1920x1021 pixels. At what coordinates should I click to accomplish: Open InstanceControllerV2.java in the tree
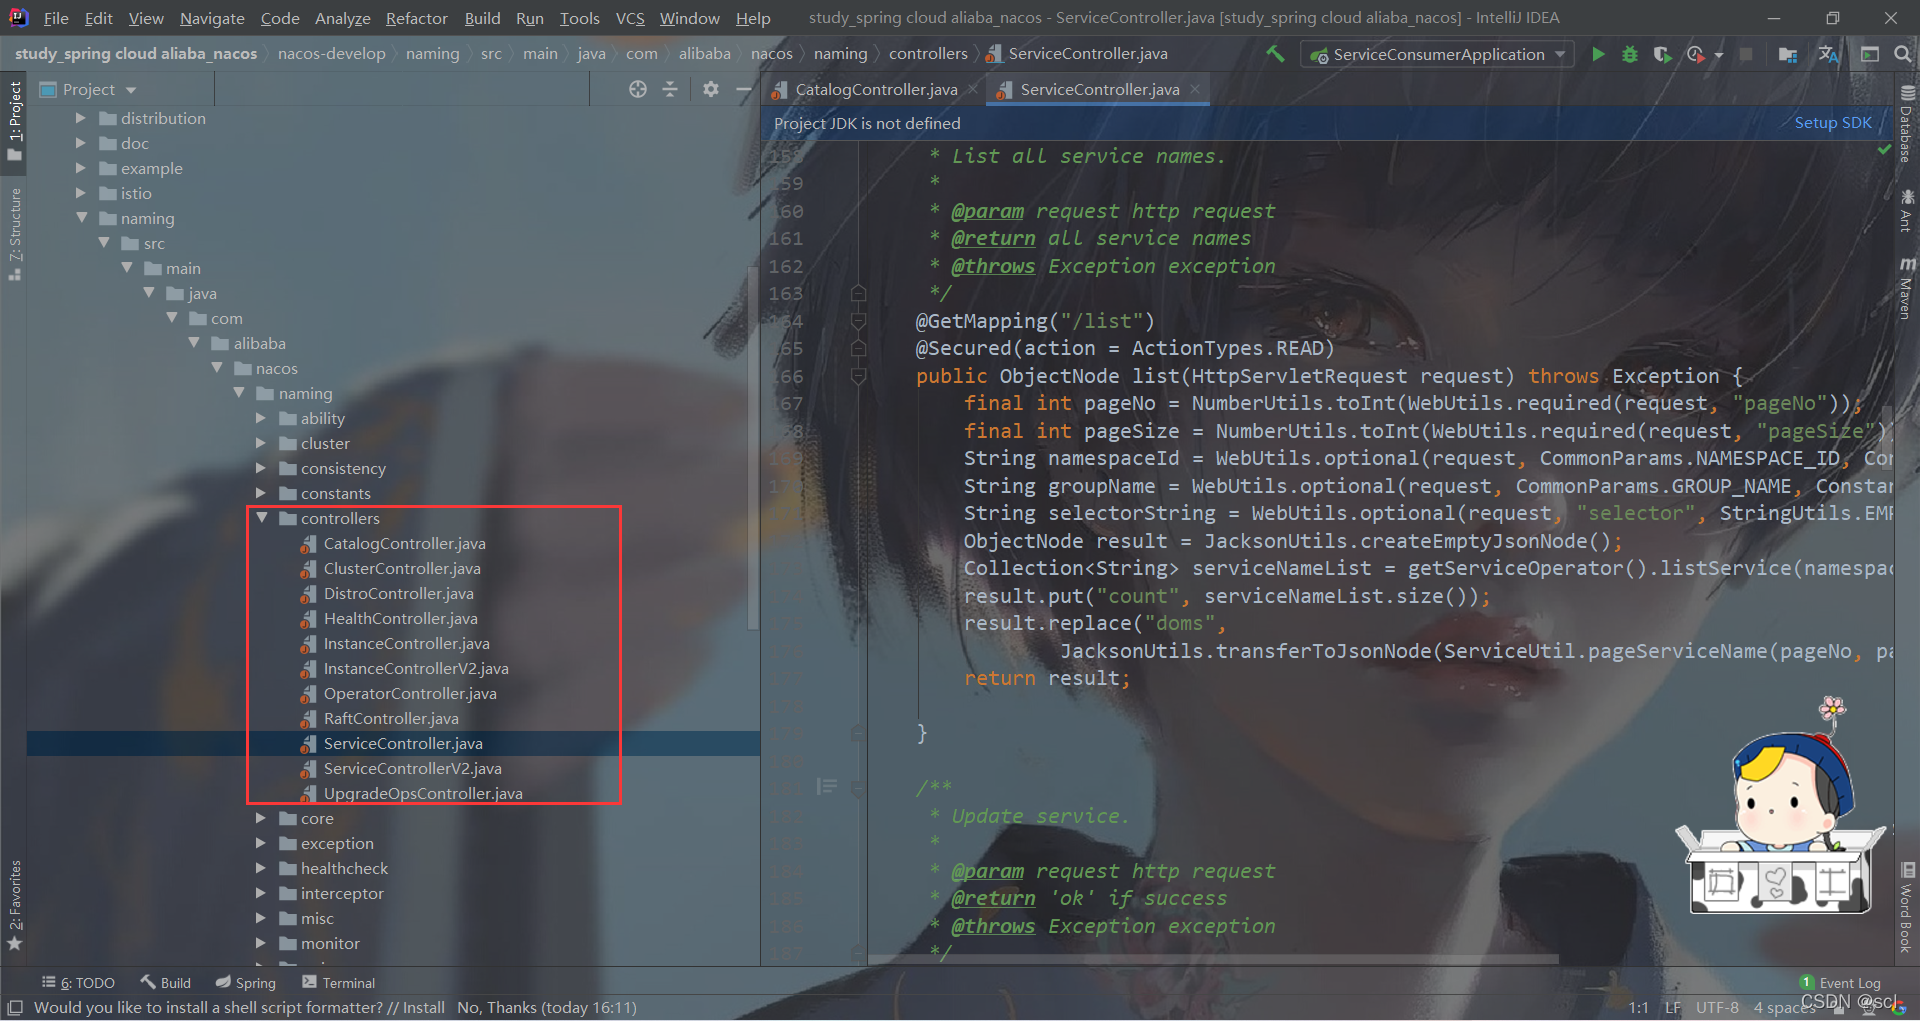(416, 668)
